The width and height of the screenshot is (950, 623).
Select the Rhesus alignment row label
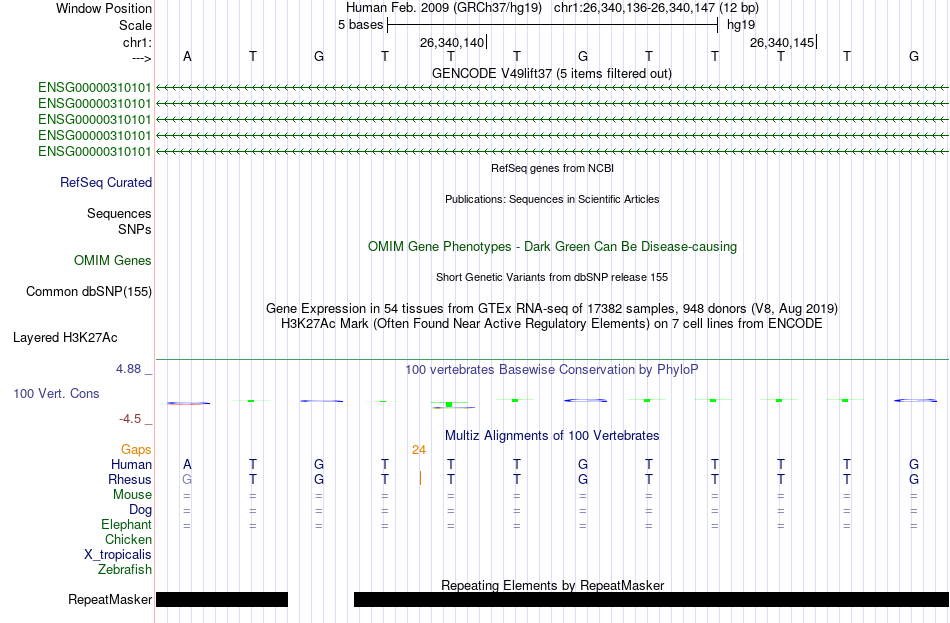[x=130, y=479]
